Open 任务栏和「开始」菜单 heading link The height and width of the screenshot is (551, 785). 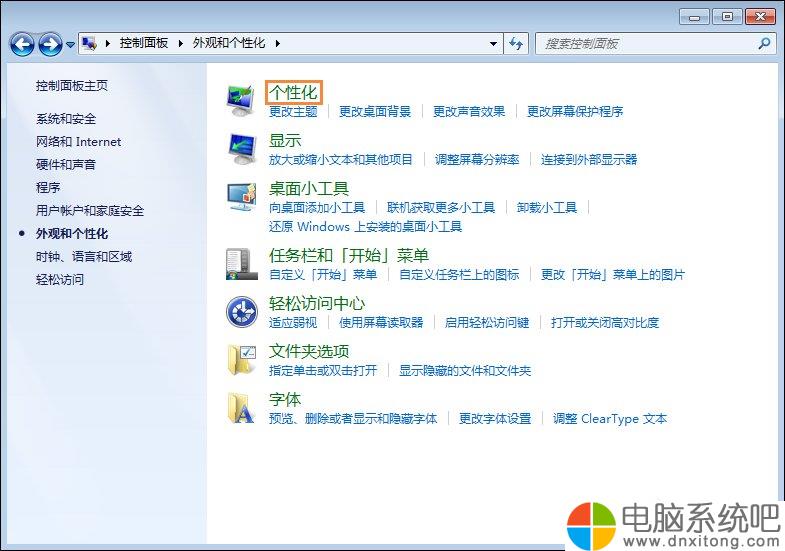click(x=349, y=255)
